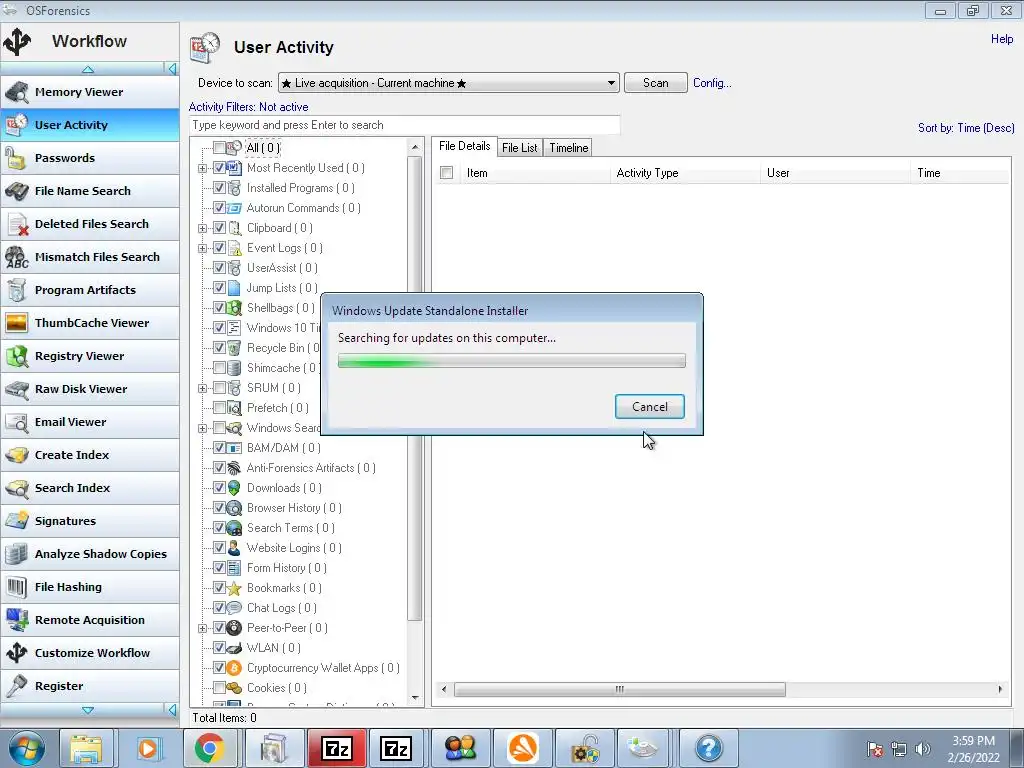Image resolution: width=1024 pixels, height=768 pixels.
Task: Enable the Prefetch checkbox
Action: click(219, 408)
